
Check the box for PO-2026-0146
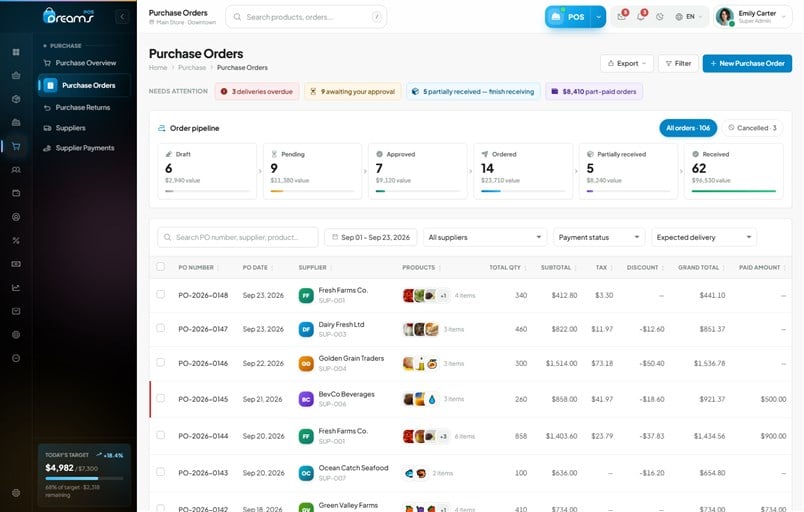[x=160, y=362]
